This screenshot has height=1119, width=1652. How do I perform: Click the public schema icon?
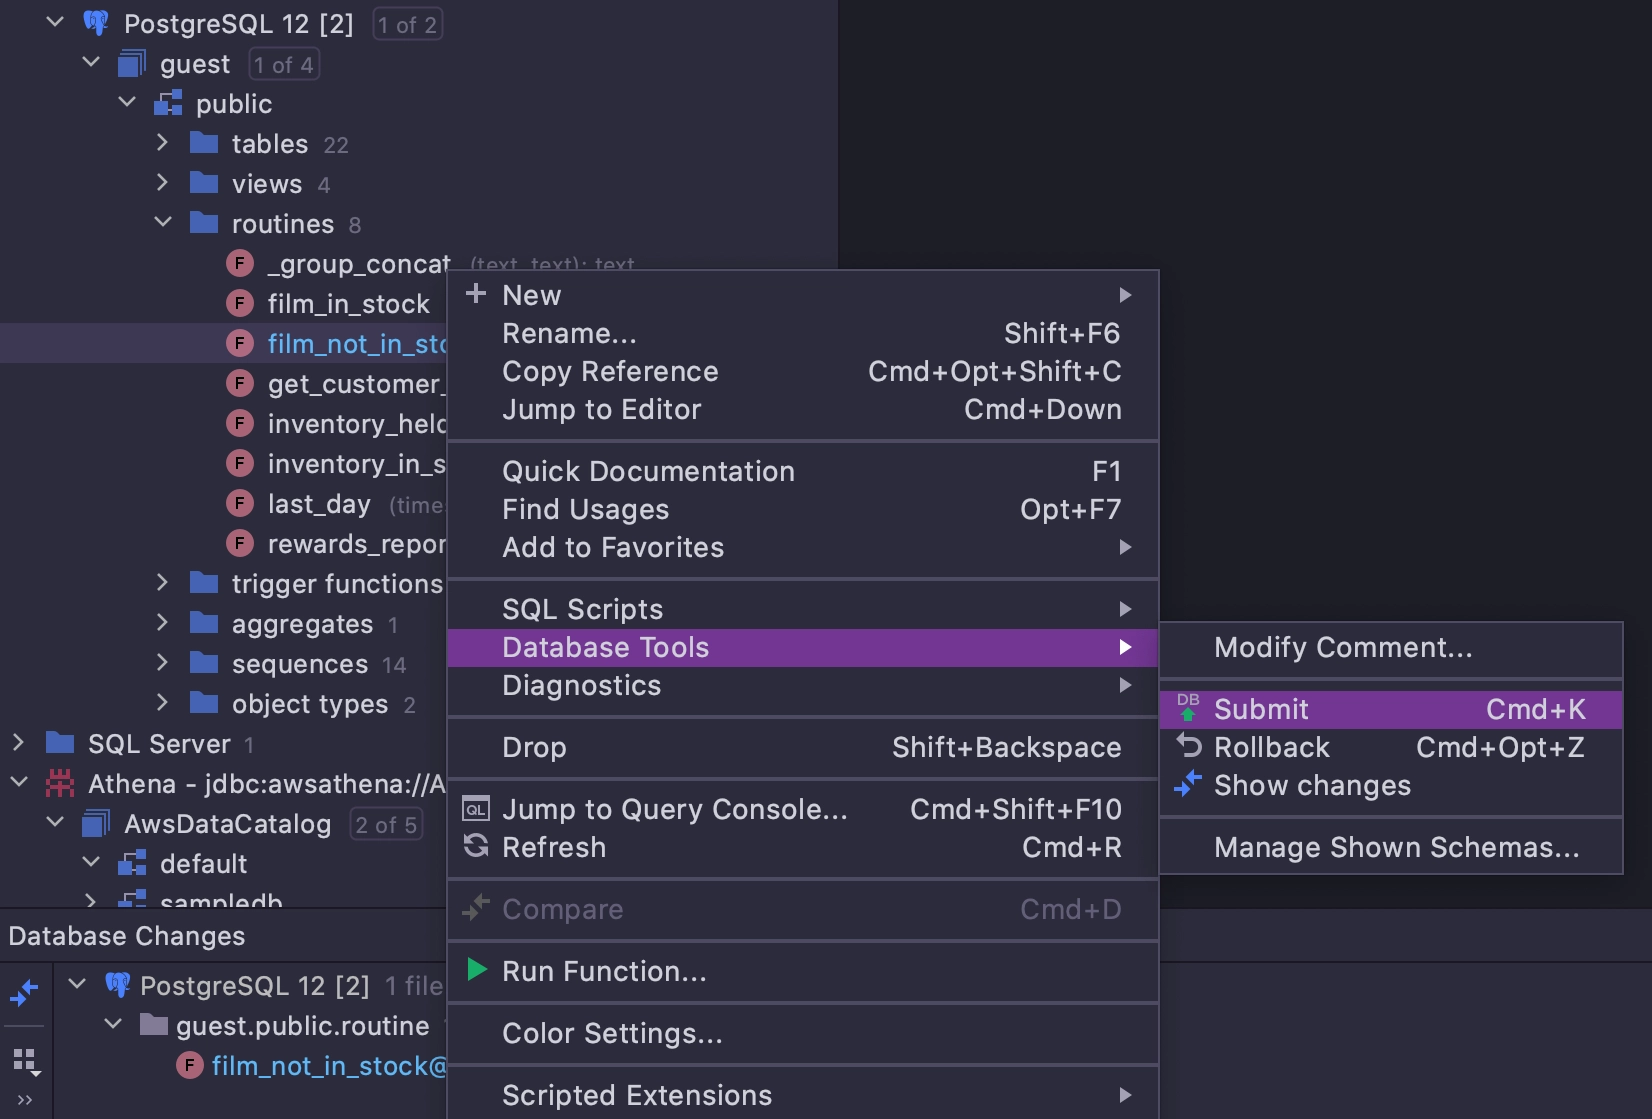(x=168, y=104)
